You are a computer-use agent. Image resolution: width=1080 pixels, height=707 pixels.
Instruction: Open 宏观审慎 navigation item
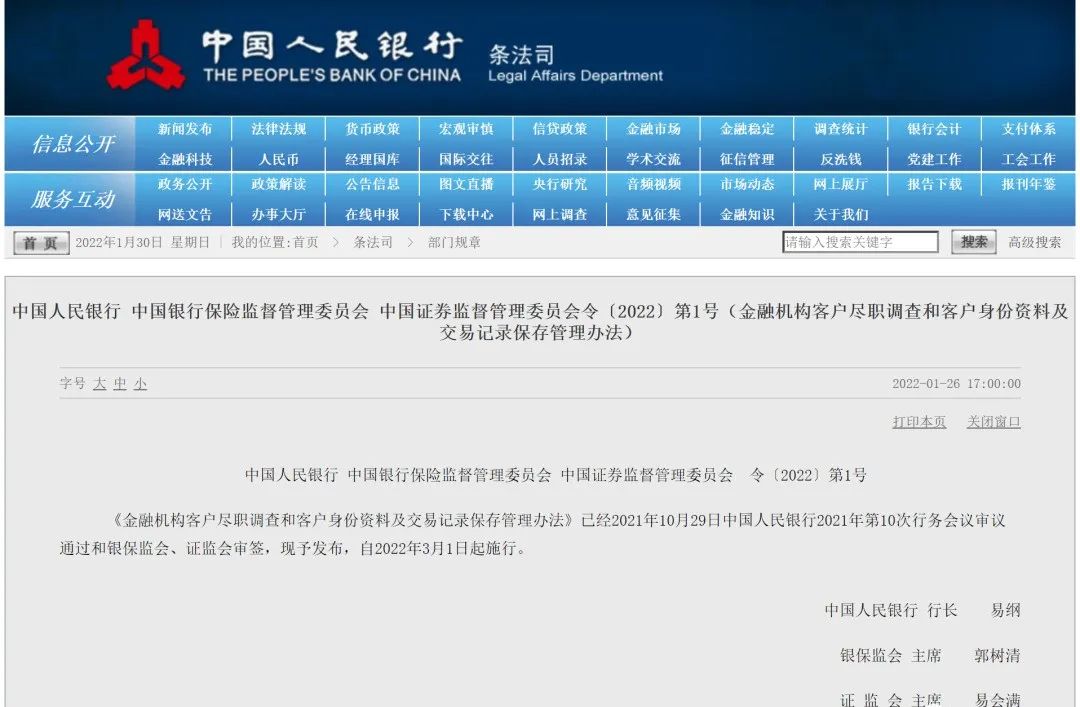466,129
